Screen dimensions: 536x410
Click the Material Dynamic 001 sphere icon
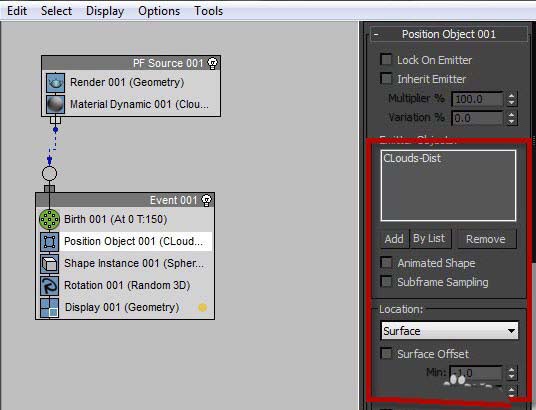tap(55, 104)
